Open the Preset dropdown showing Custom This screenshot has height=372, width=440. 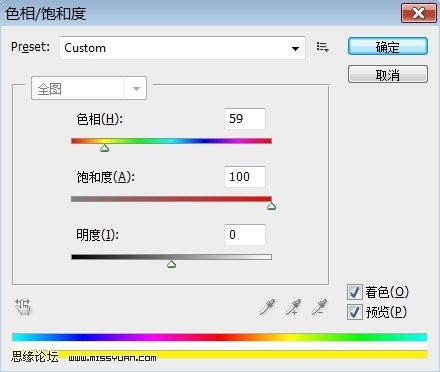[x=182, y=48]
